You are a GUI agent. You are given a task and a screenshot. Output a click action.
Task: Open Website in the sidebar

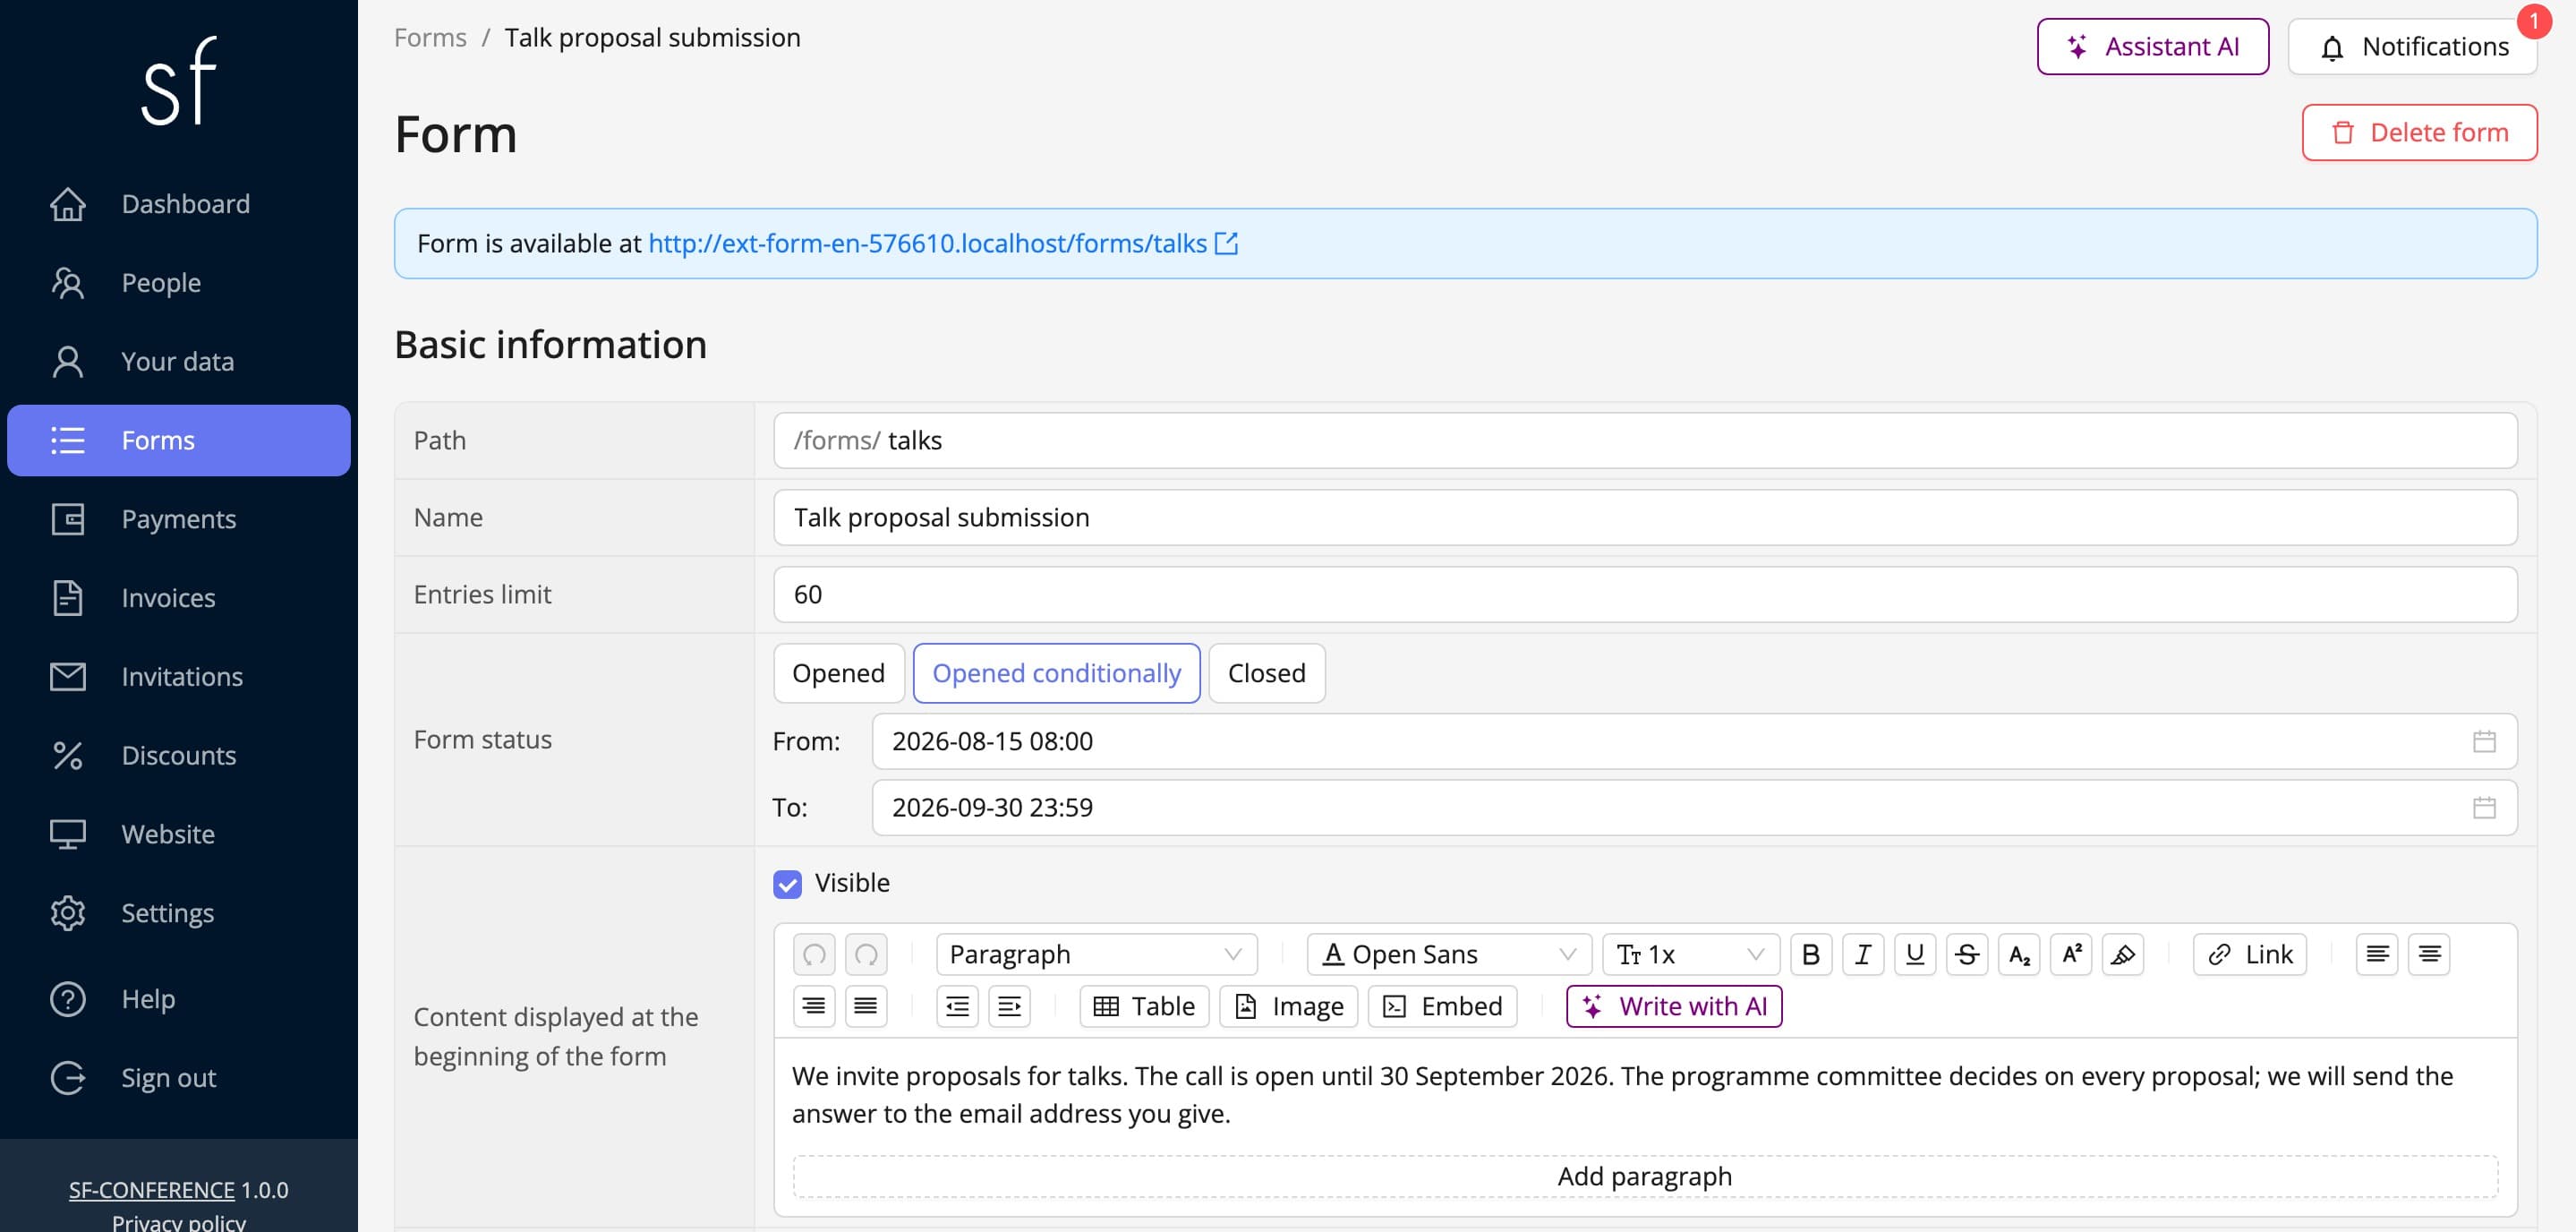(178, 834)
